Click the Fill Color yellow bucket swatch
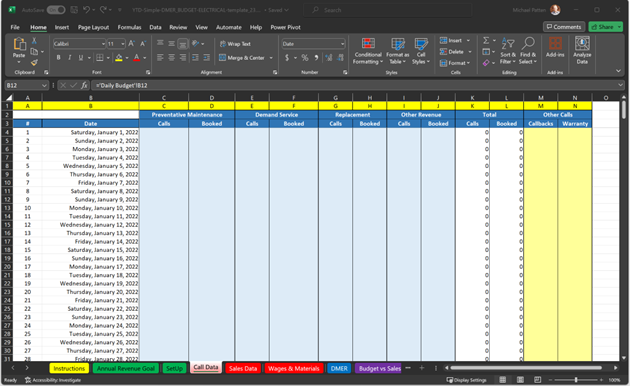 [119, 58]
